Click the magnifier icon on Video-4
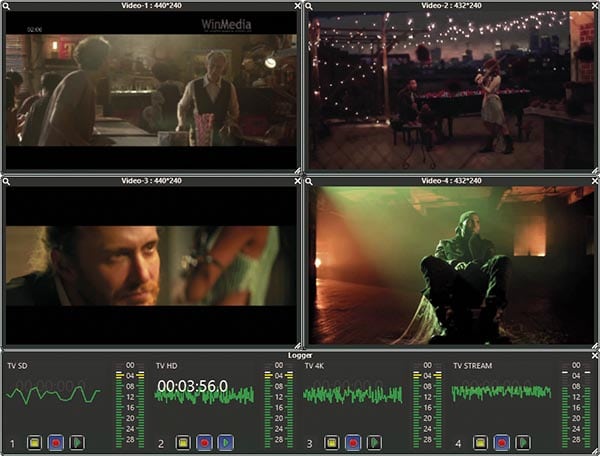The width and height of the screenshot is (600, 456). (x=309, y=181)
